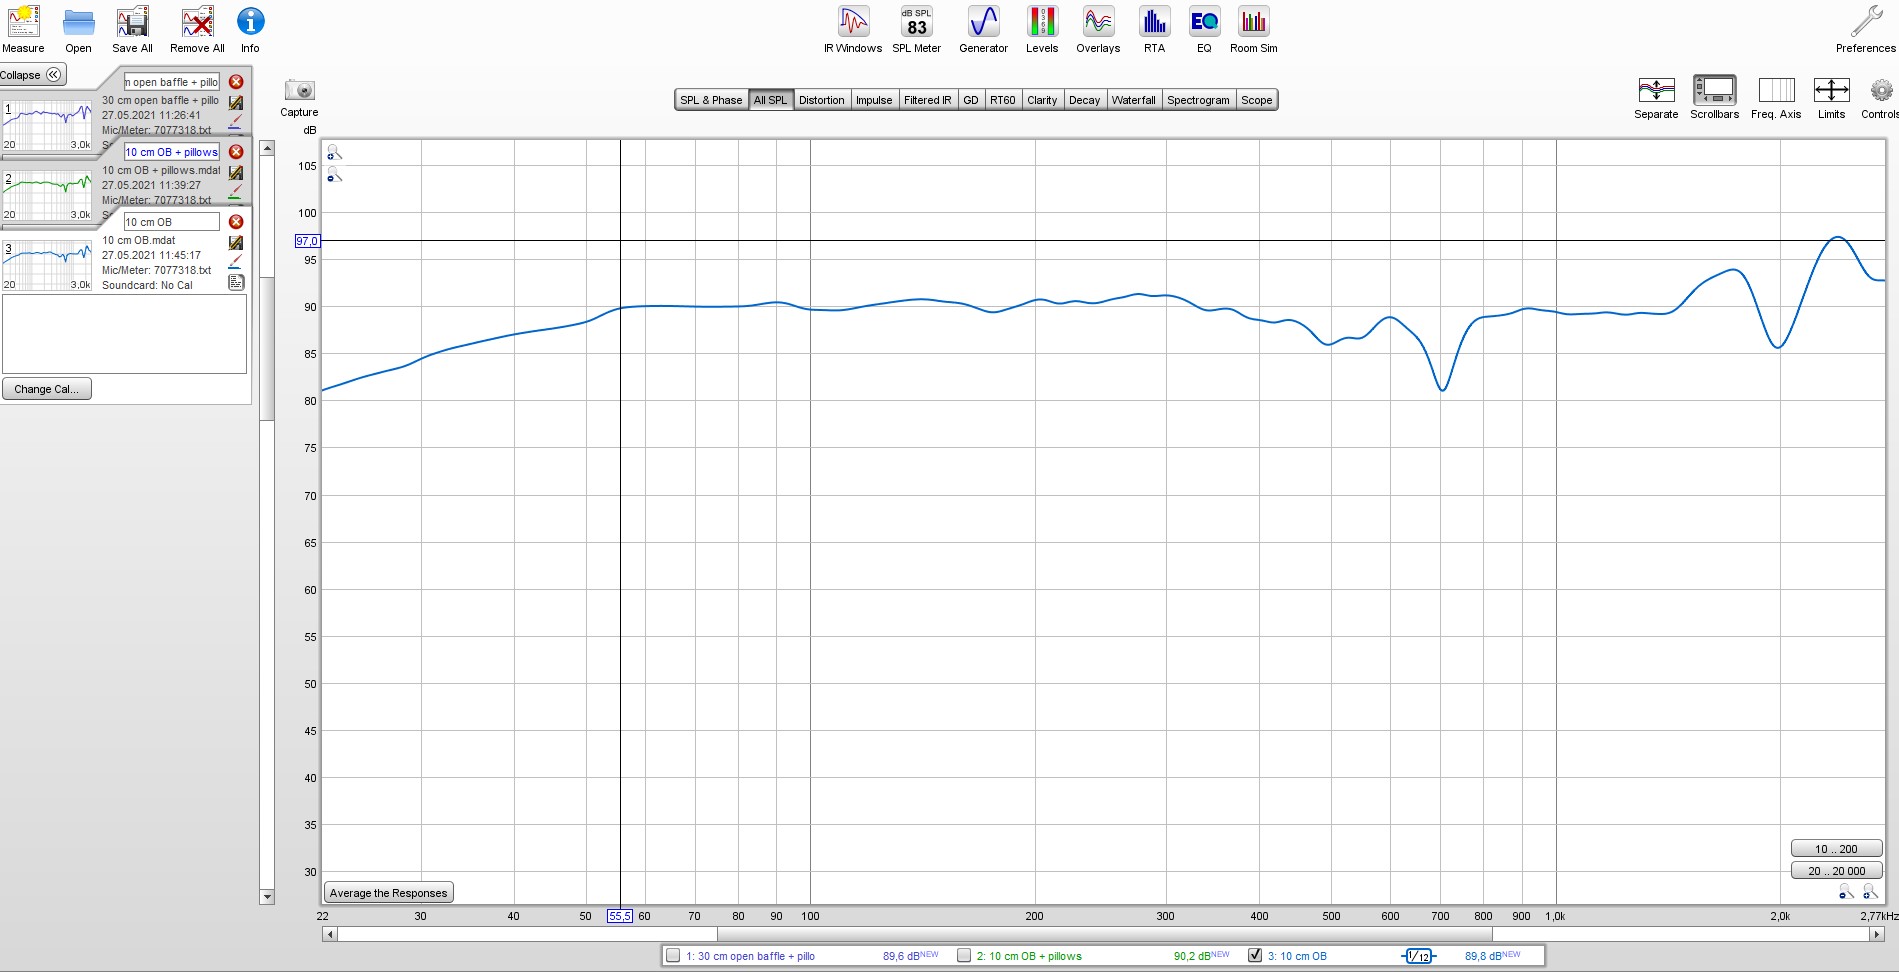Click Change Cal... button
1899x972 pixels.
[47, 389]
